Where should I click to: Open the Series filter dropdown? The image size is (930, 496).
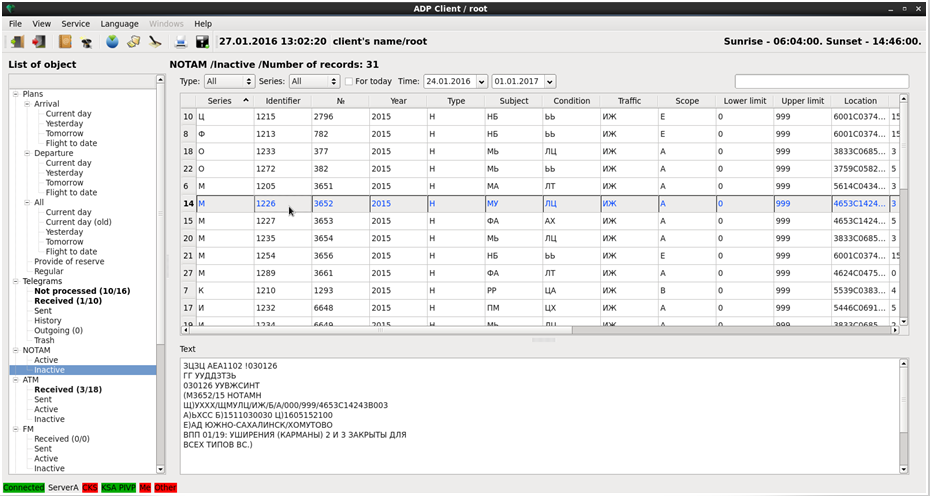point(314,81)
